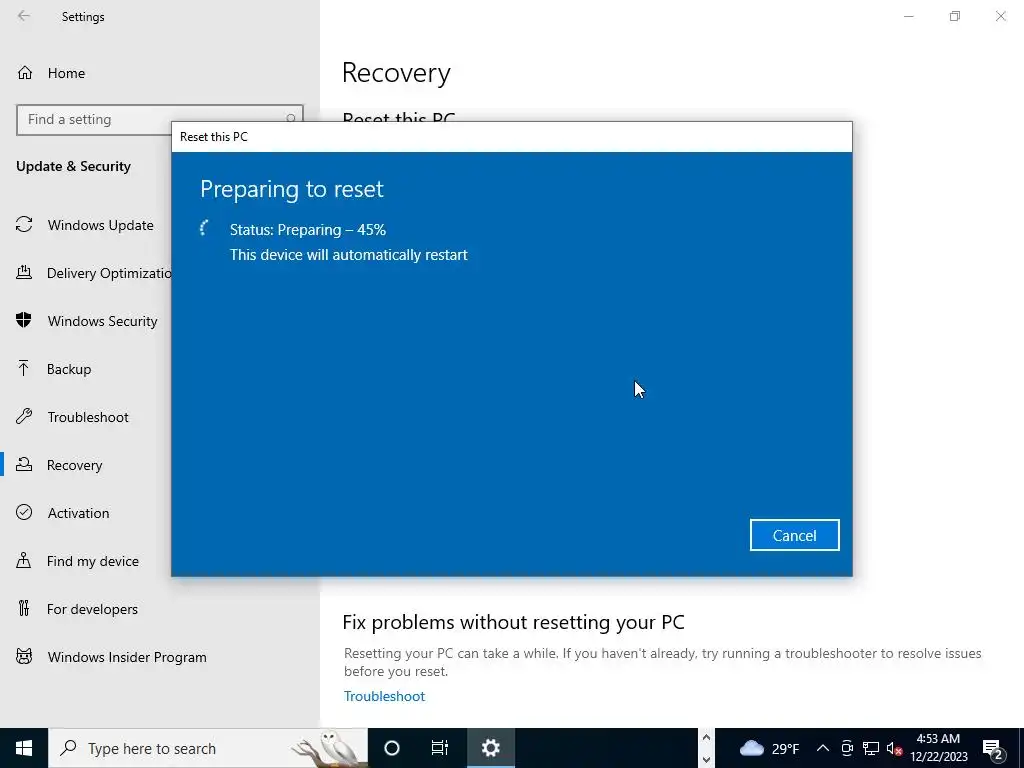Cancel the PC reset preparation
The image size is (1024, 768).
pyautogui.click(x=794, y=535)
